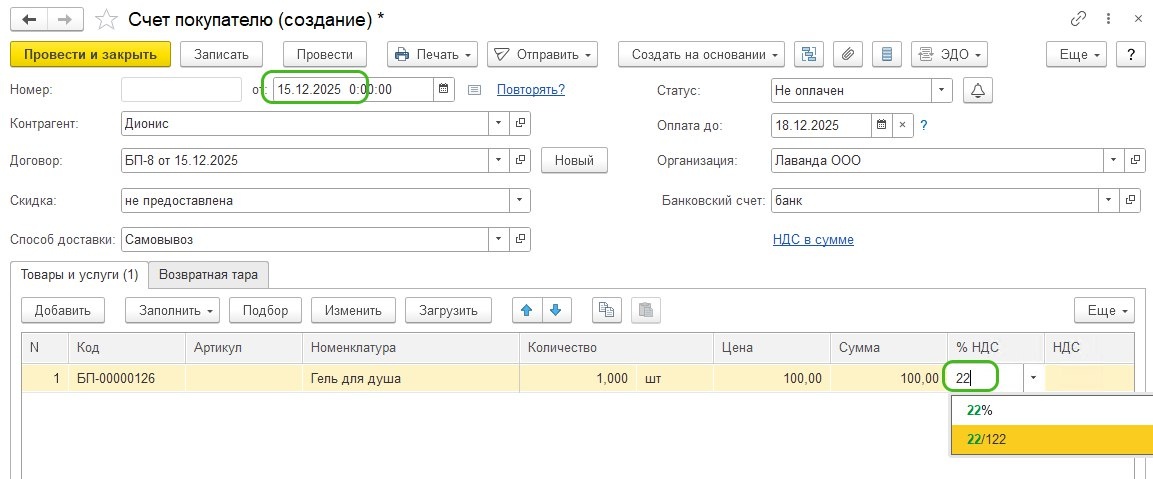Expand the Контрагент dropdown arrow
The height and width of the screenshot is (479, 1153).
tap(499, 124)
